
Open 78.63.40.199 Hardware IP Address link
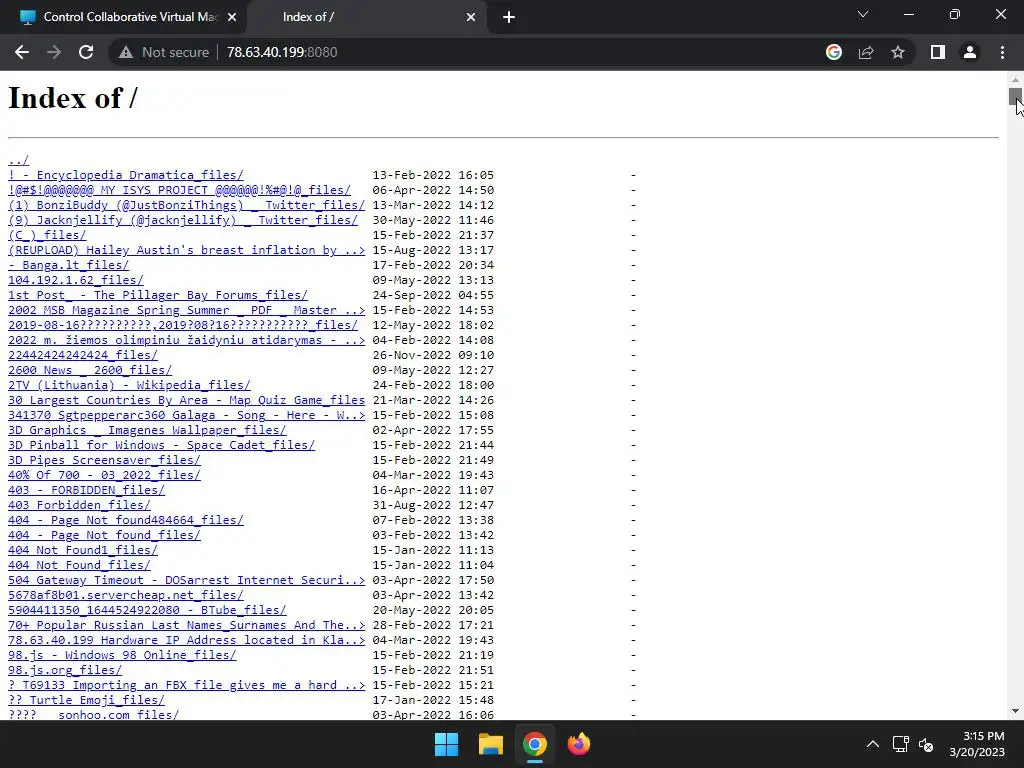(x=186, y=641)
